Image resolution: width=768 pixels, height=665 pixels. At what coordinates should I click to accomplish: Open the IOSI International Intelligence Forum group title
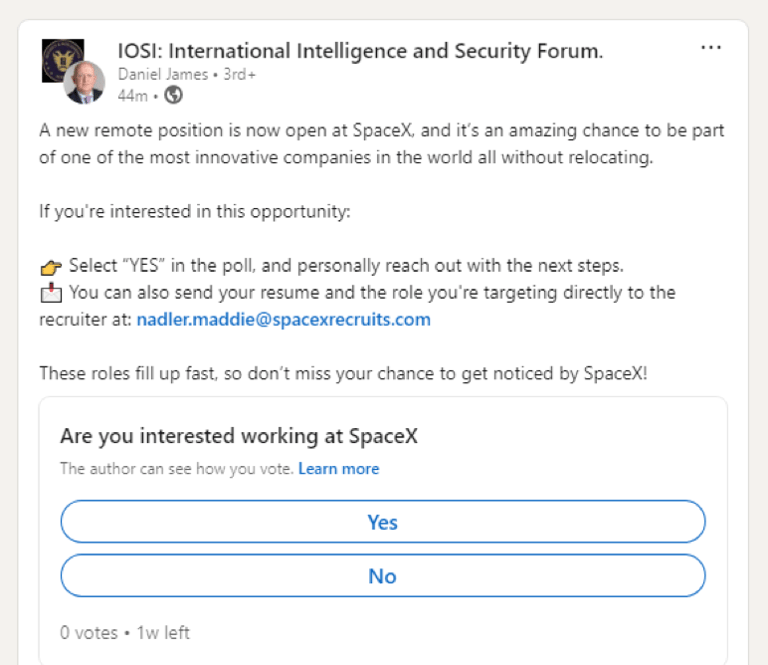[x=360, y=51]
